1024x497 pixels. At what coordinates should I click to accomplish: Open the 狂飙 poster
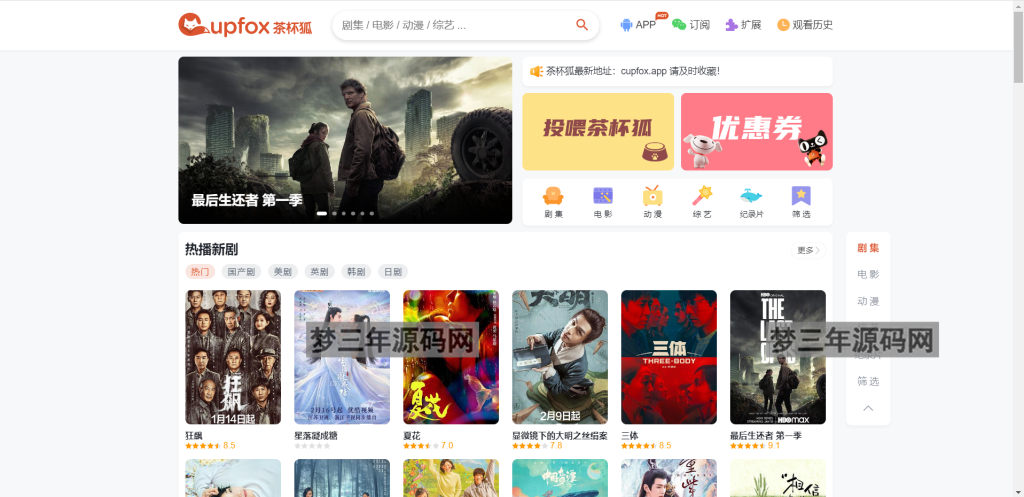click(x=233, y=357)
